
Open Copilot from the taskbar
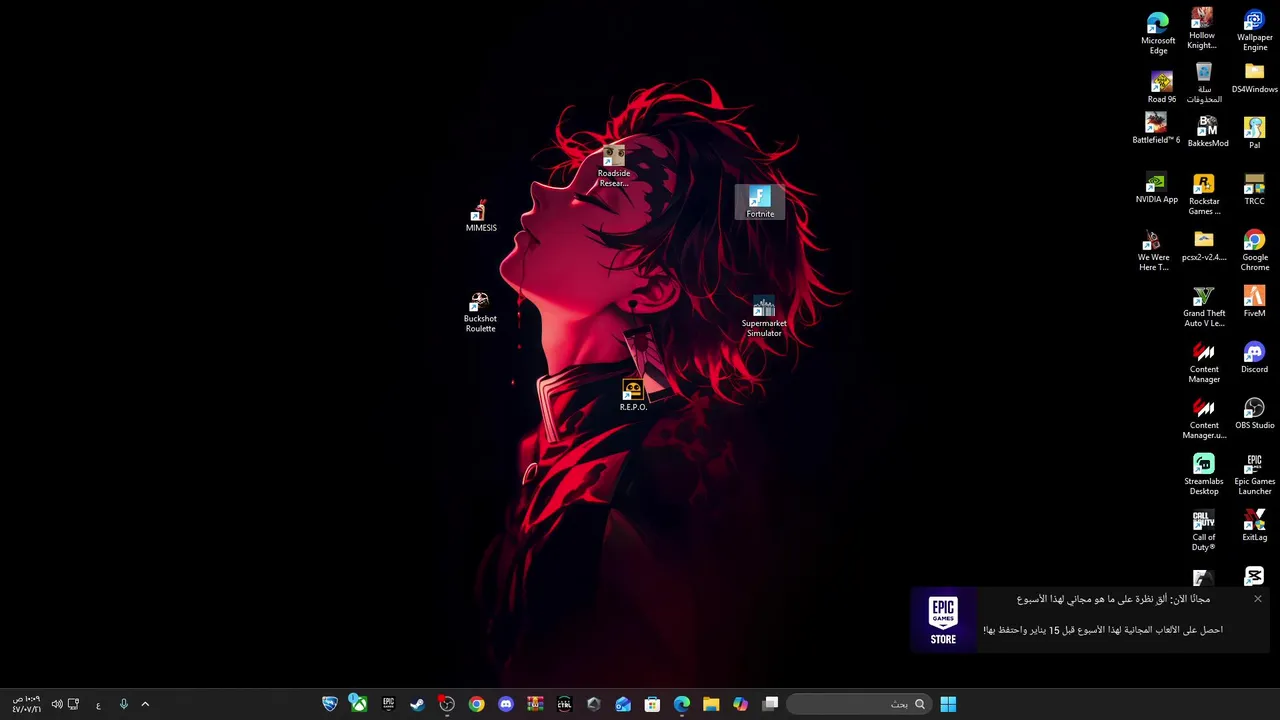740,704
